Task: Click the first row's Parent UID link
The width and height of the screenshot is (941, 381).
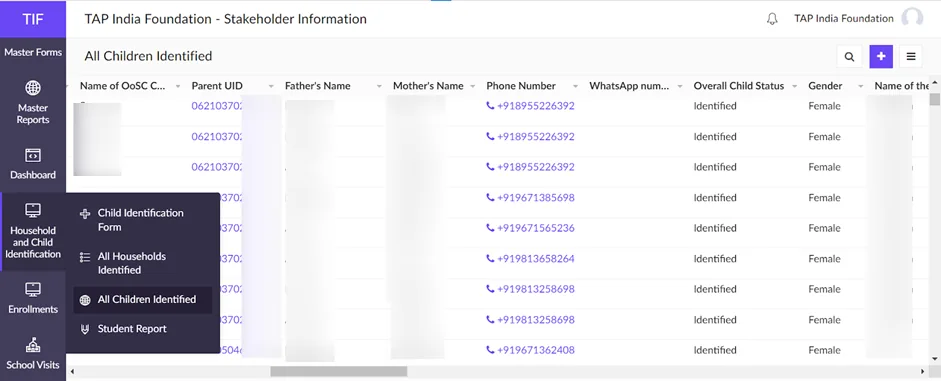Action: point(217,106)
